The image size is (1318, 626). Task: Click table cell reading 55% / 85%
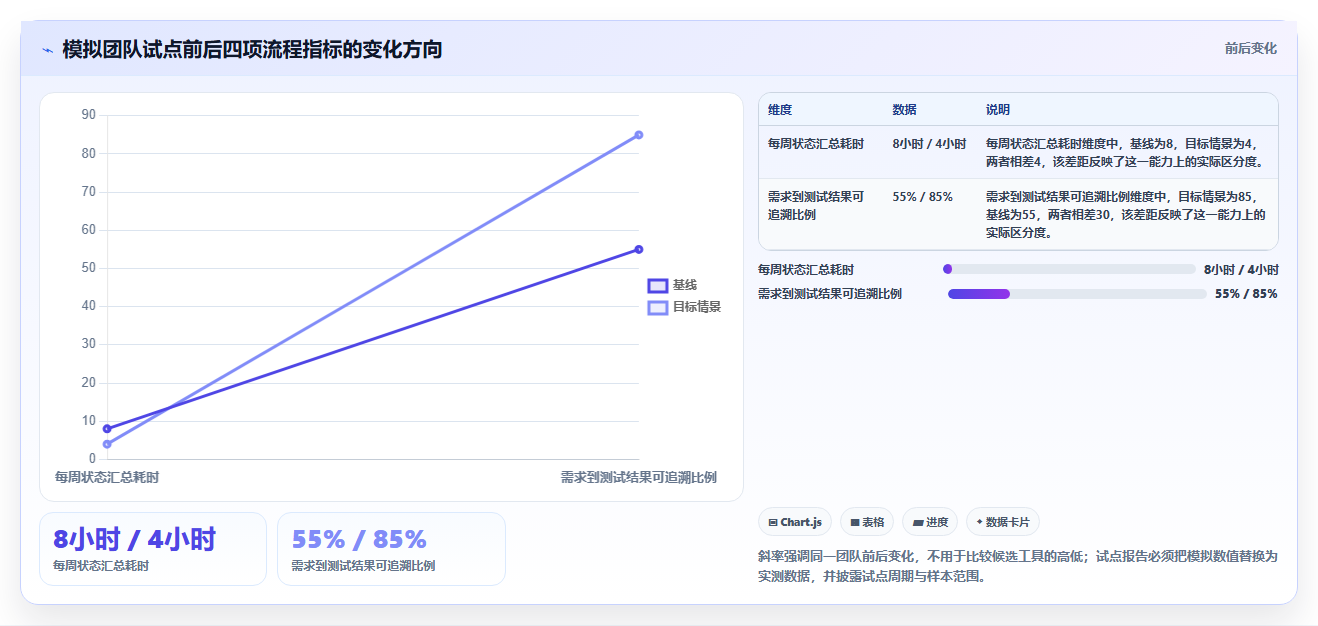[x=922, y=197]
